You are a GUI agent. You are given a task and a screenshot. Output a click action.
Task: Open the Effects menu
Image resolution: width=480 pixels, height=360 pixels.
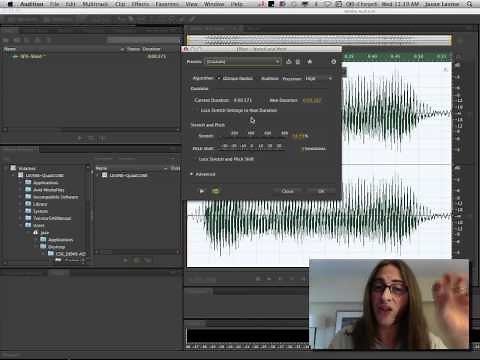pyautogui.click(x=140, y=4)
